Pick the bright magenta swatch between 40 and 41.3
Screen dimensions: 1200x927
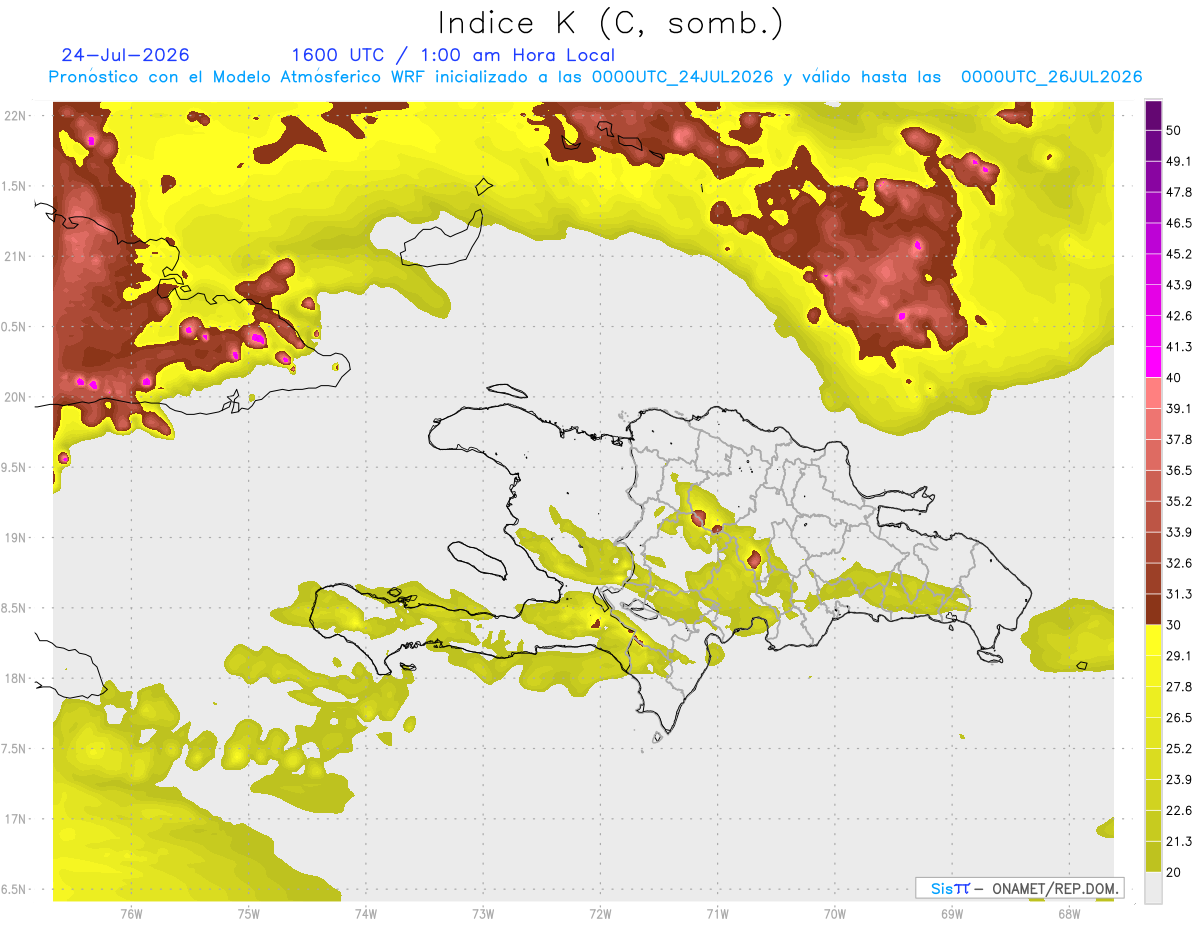[x=1153, y=362]
